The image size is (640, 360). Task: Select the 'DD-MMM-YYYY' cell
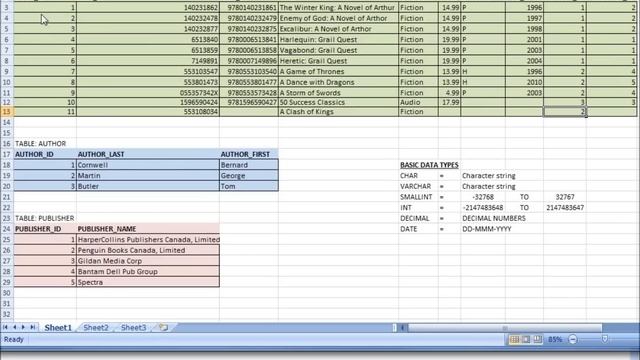(487, 229)
